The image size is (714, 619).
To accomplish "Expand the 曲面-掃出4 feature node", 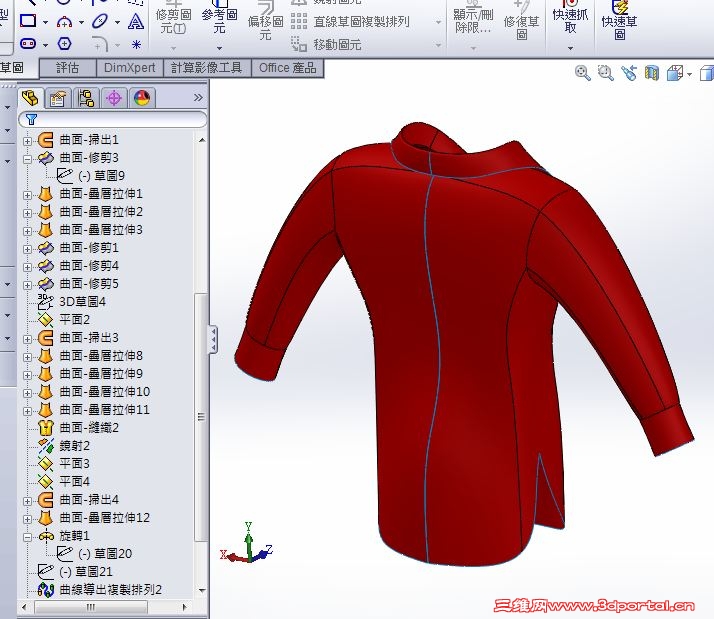I will pyautogui.click(x=27, y=501).
